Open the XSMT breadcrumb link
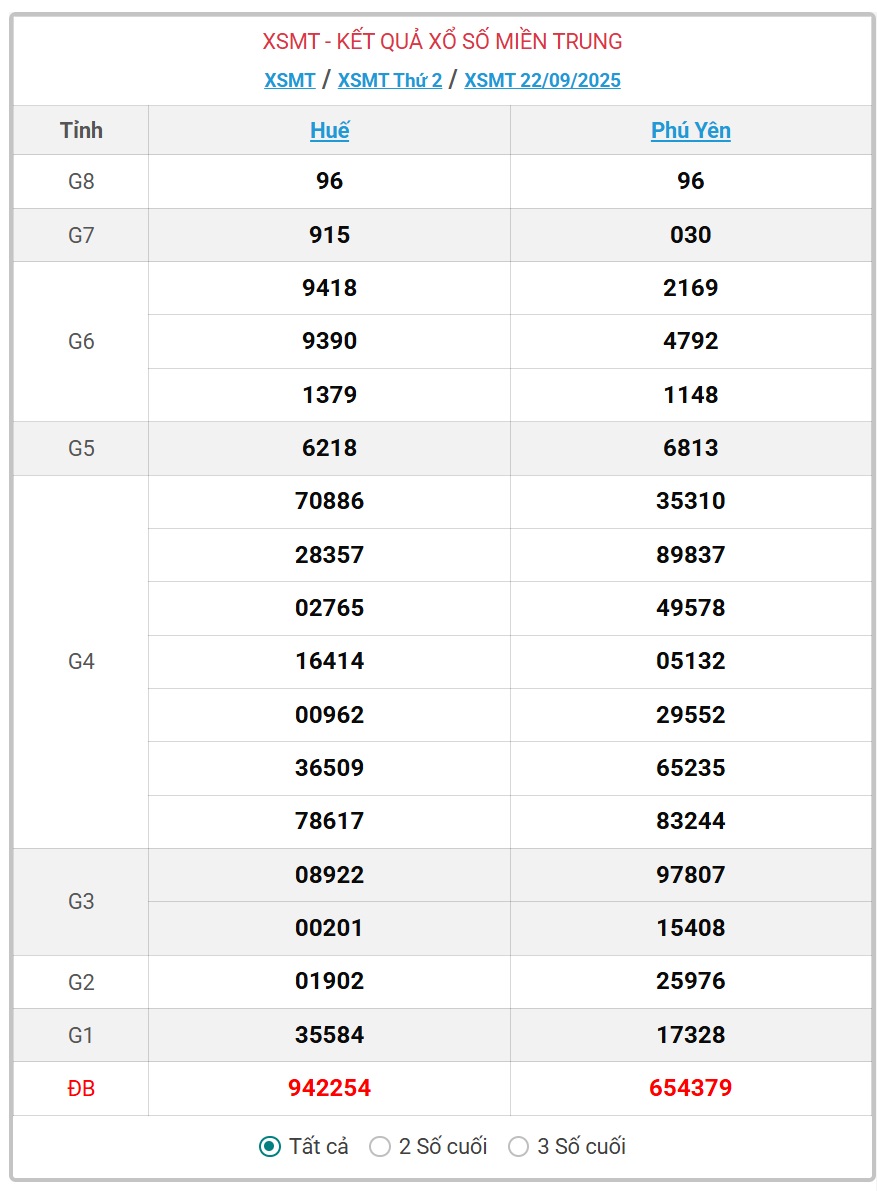The image size is (877, 1191). (x=289, y=81)
